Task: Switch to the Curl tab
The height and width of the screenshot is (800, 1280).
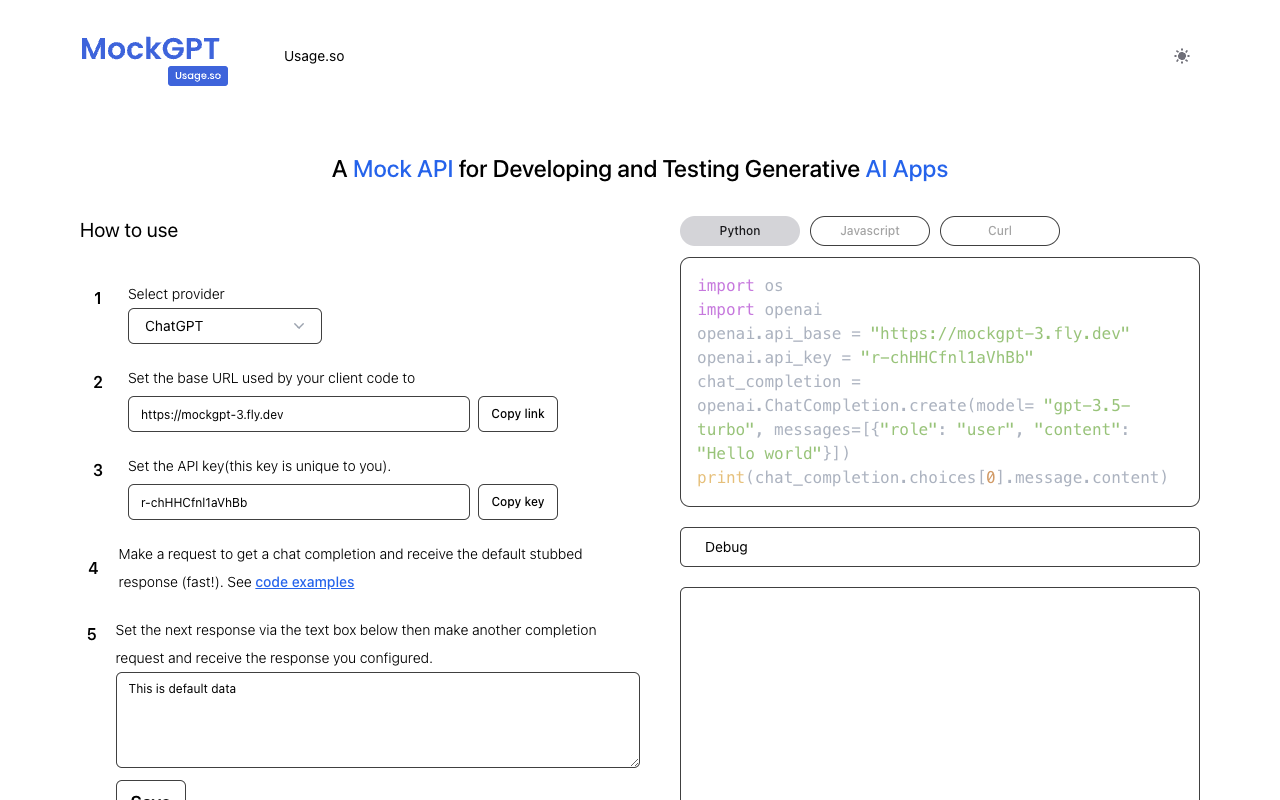Action: (999, 231)
